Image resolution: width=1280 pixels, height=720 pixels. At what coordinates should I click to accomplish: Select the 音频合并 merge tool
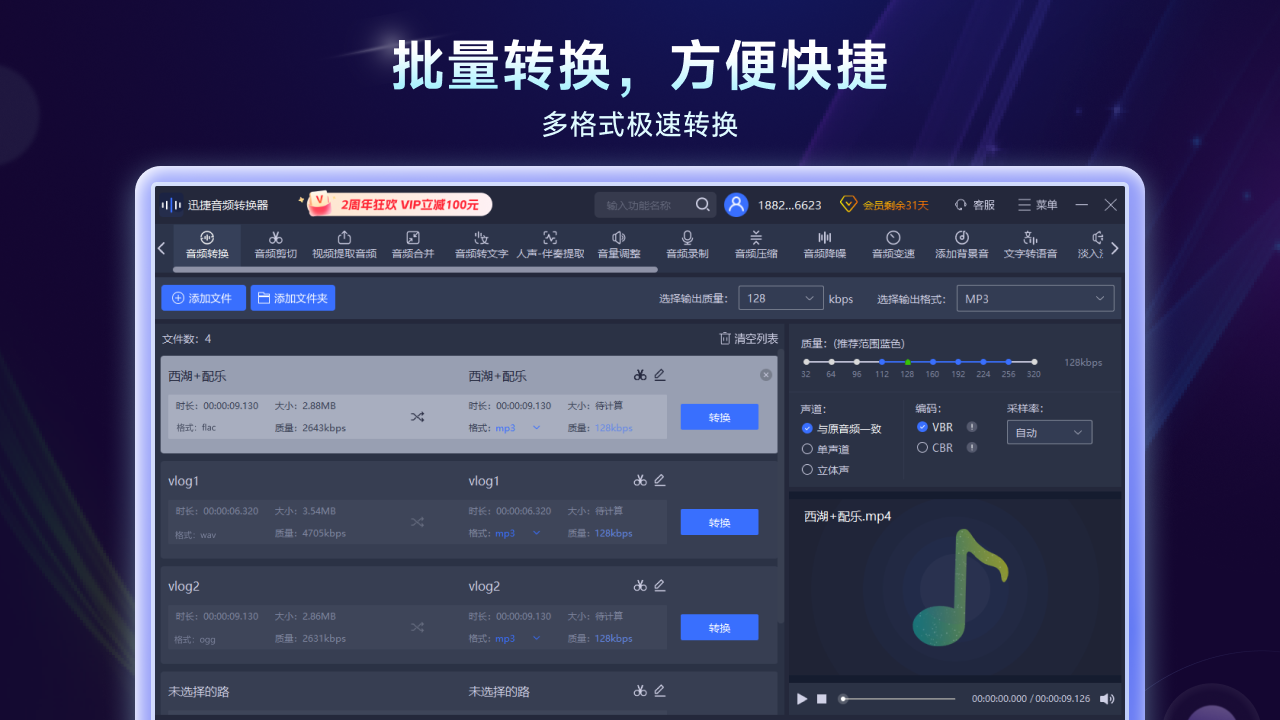pyautogui.click(x=412, y=245)
